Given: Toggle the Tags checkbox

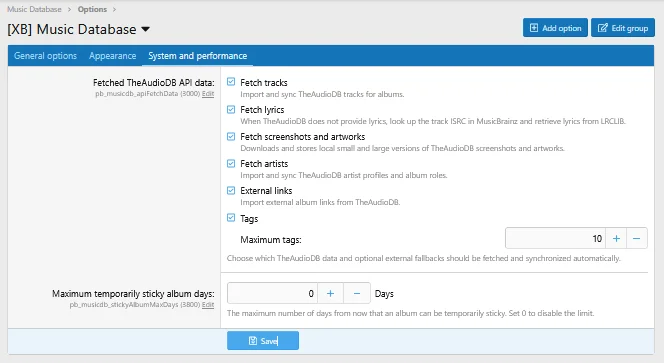Looking at the screenshot, I should (x=231, y=218).
